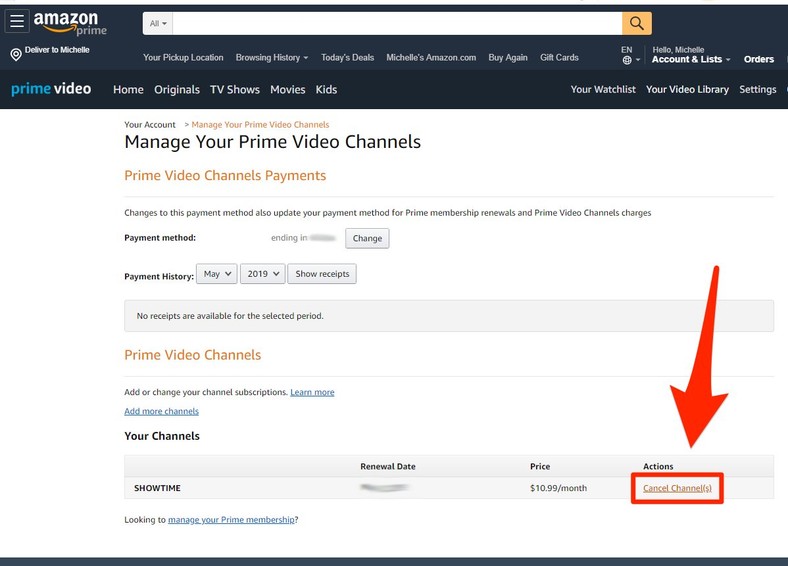
Task: Open Today's Deals
Action: [x=347, y=57]
